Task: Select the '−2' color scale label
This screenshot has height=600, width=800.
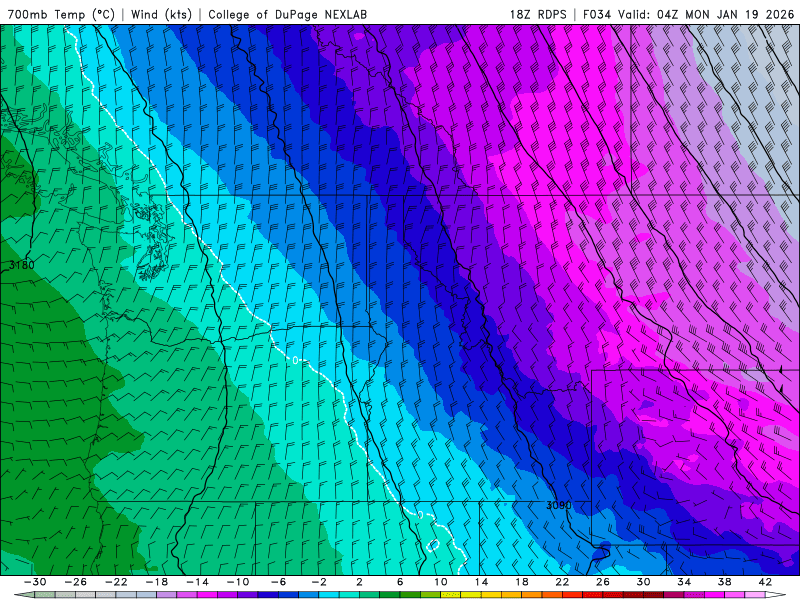Action: pos(319,582)
